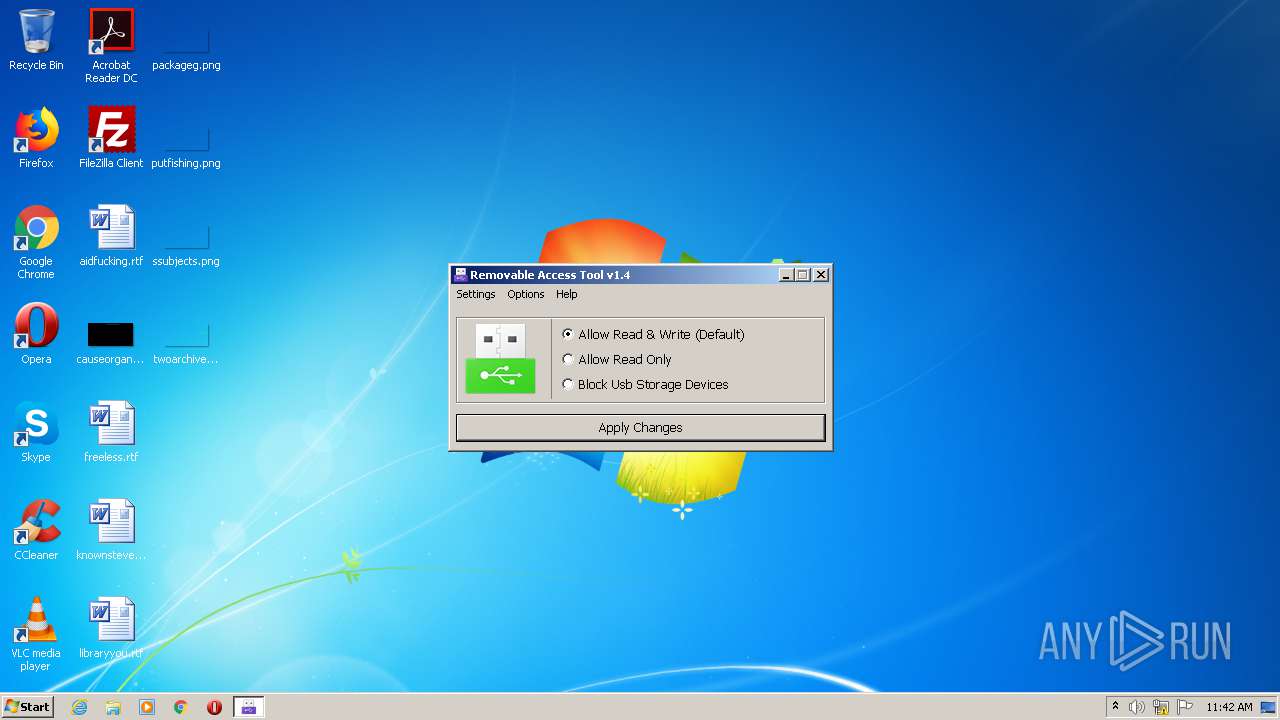Image resolution: width=1280 pixels, height=720 pixels.
Task: Click the green USB drive image
Action: point(500,358)
